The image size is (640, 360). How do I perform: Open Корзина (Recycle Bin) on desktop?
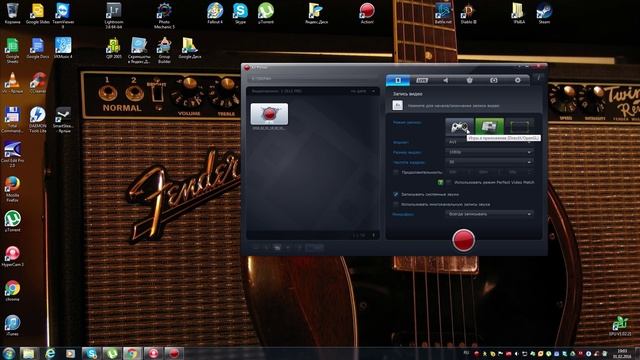pyautogui.click(x=12, y=13)
